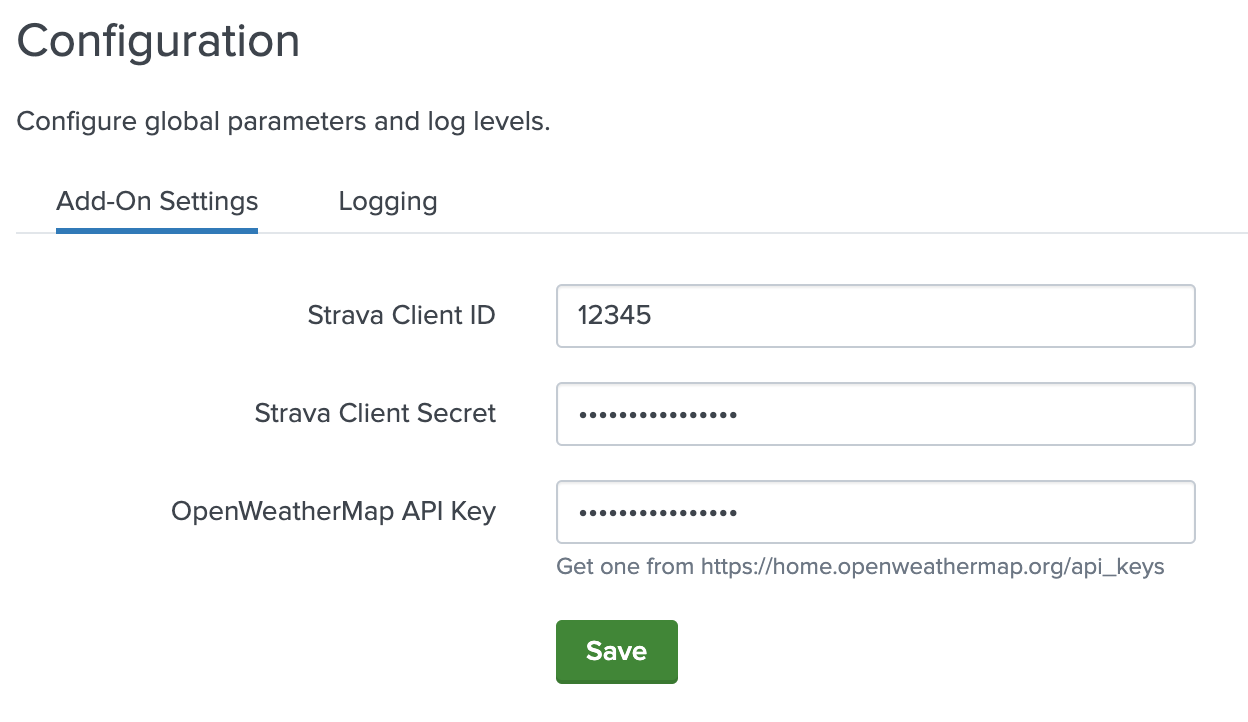Image resolution: width=1248 pixels, height=722 pixels.
Task: Click inside the Strava Client ID field
Action: pyautogui.click(x=875, y=315)
